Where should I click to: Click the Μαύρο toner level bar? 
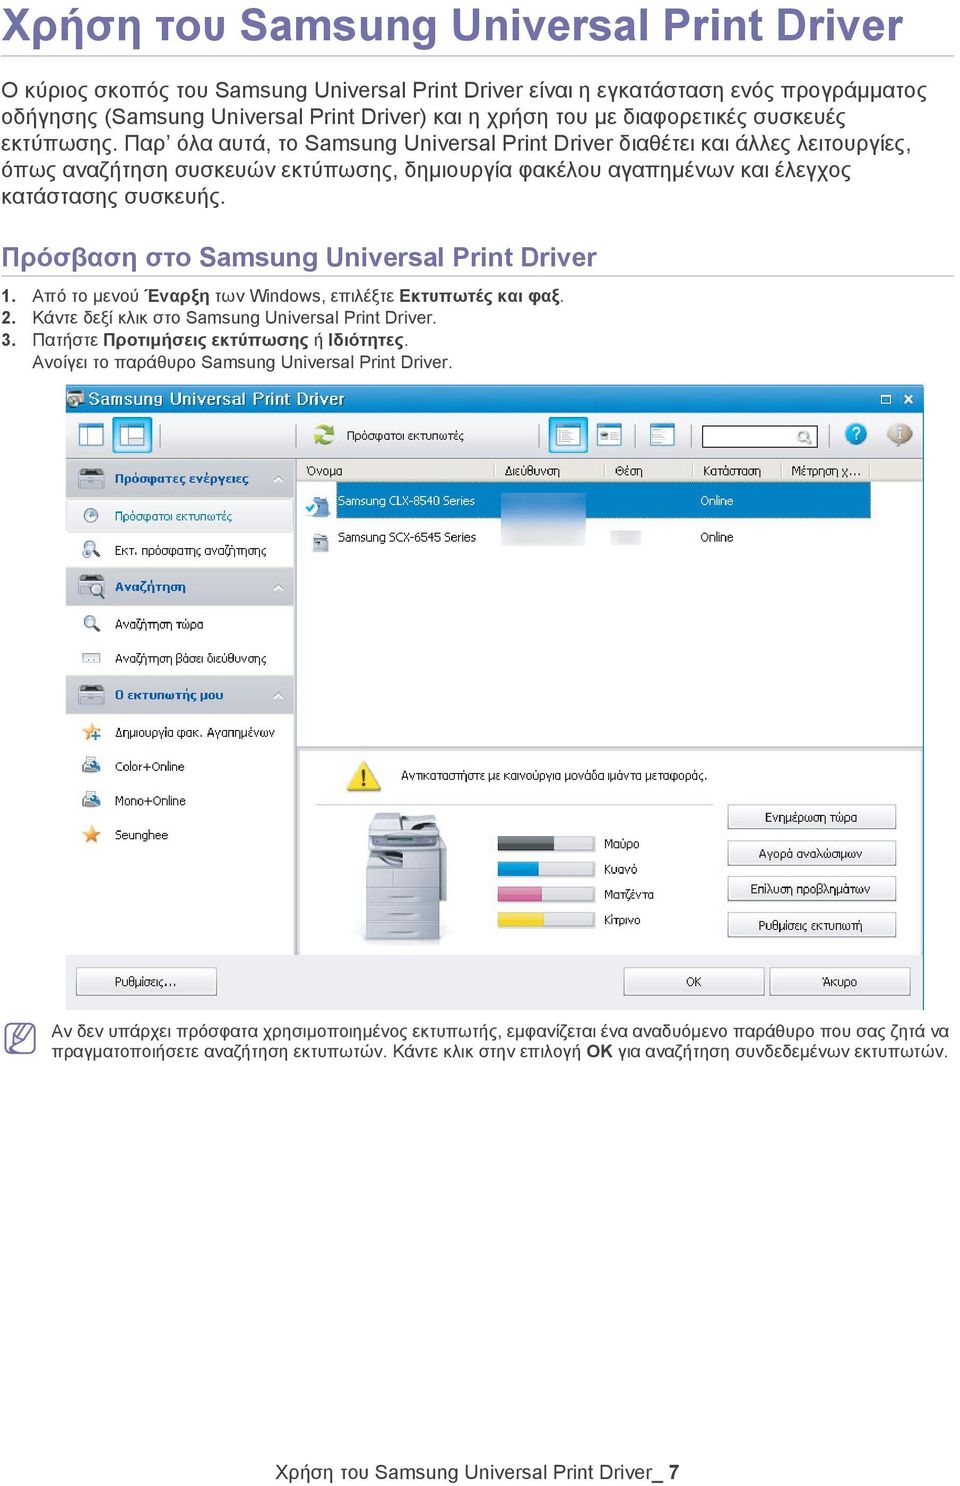(x=546, y=843)
